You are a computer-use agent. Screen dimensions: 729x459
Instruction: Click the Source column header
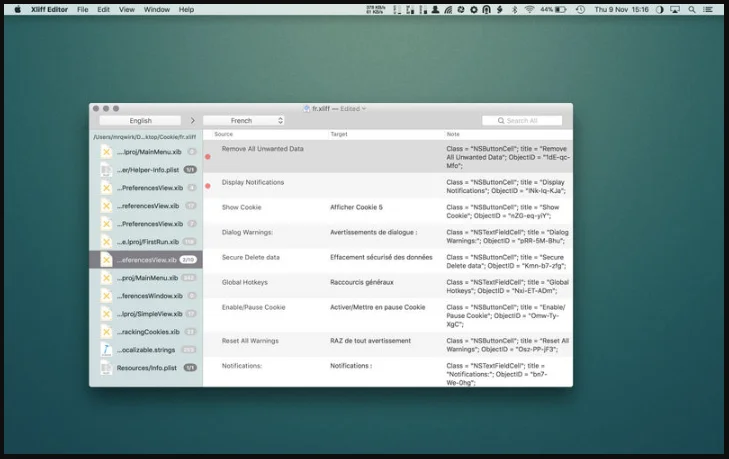coord(224,134)
